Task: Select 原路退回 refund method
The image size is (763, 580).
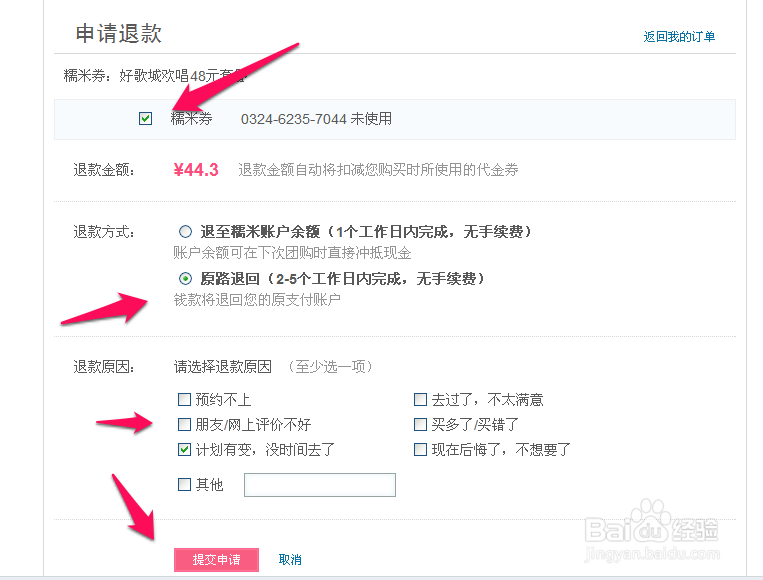Action: click(185, 279)
